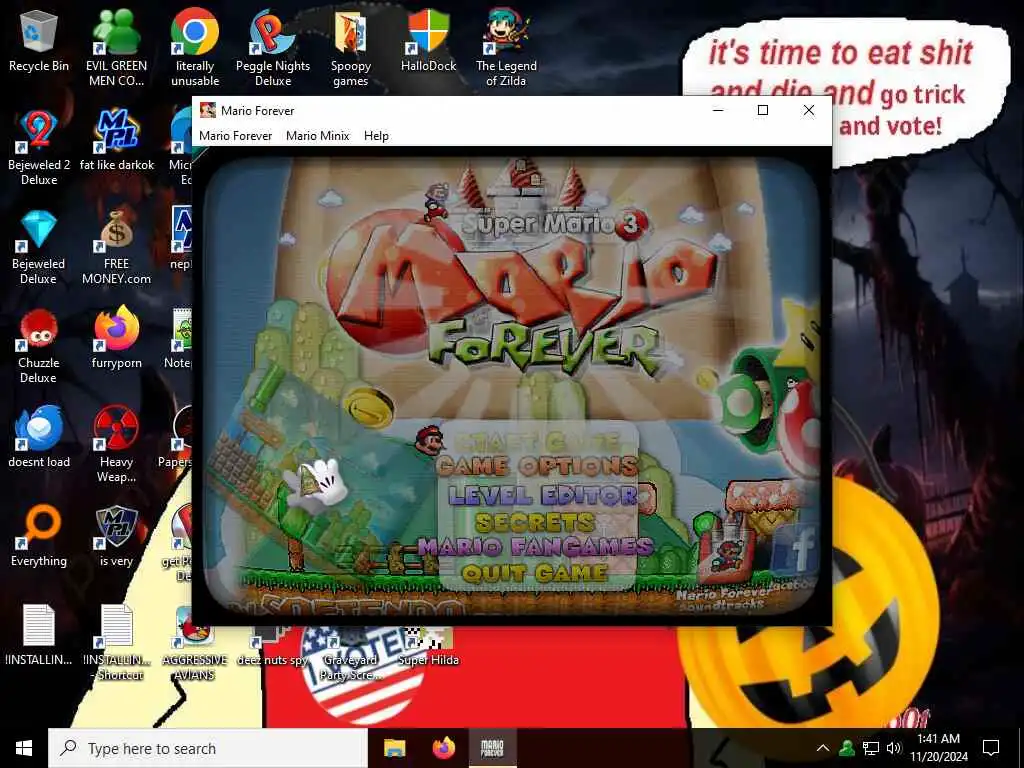Open the clock showing 1:41 AM

pos(938,748)
